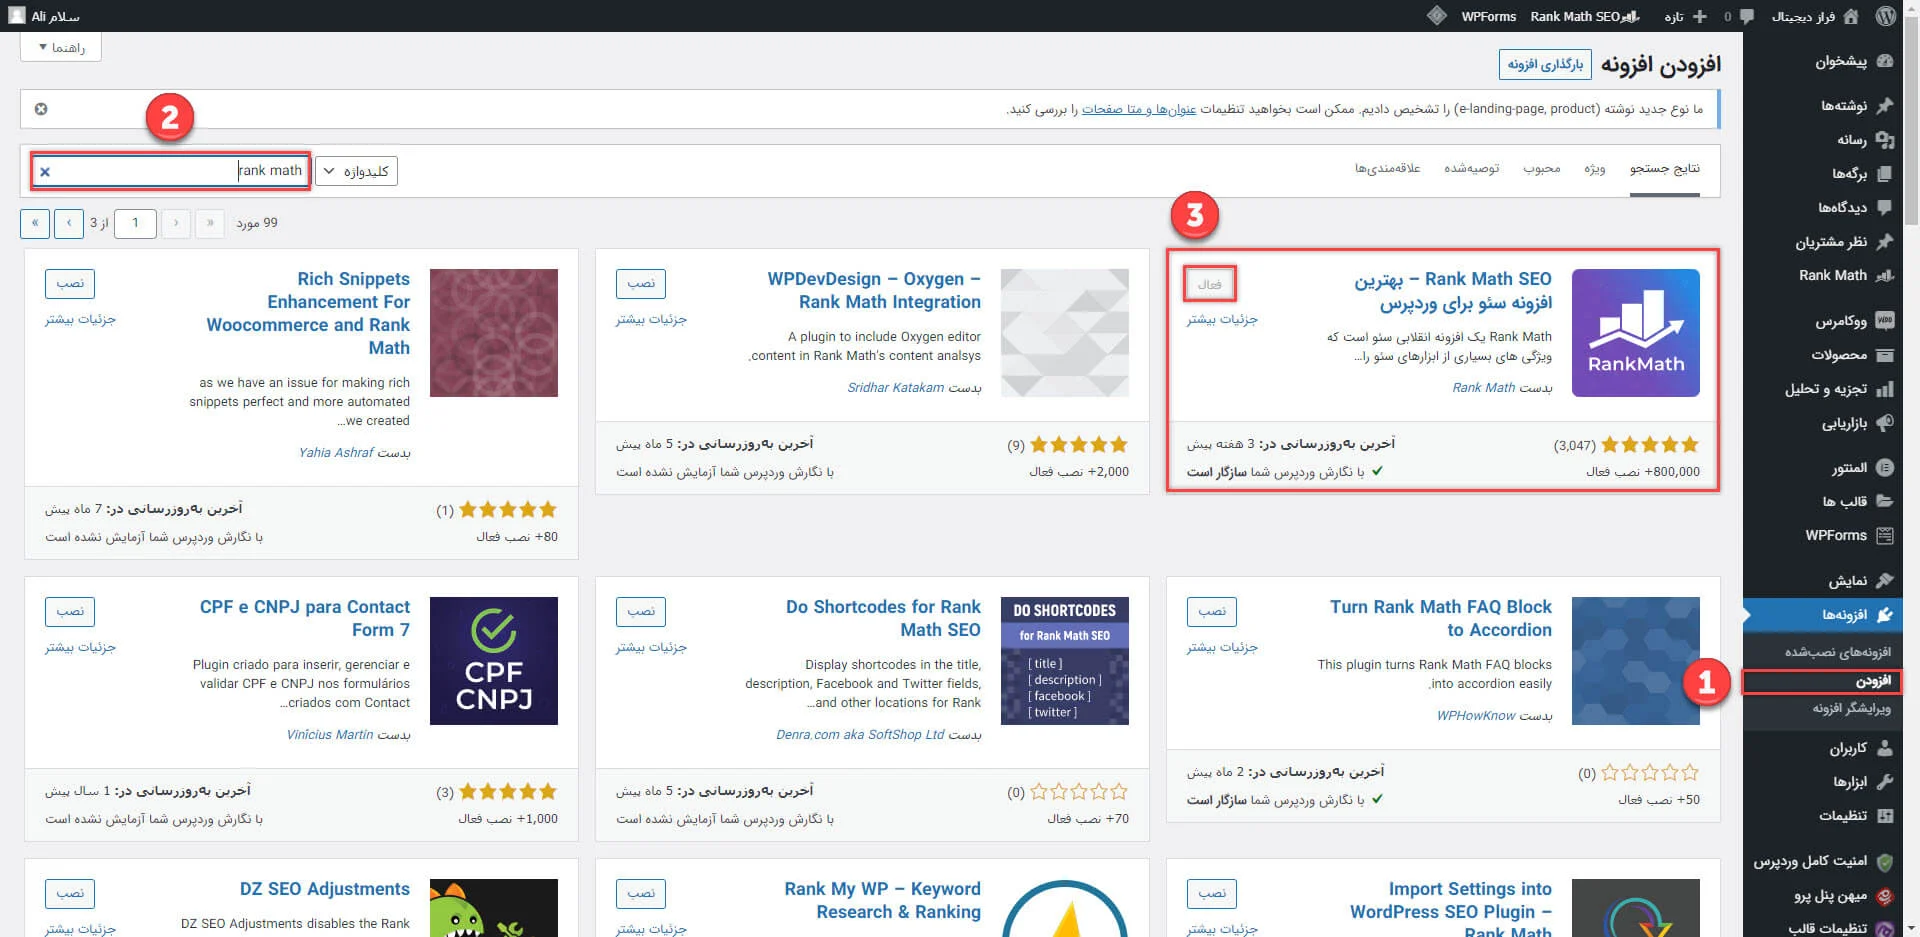The image size is (1920, 937).
Task: Clear the rank math search field
Action: pos(45,172)
